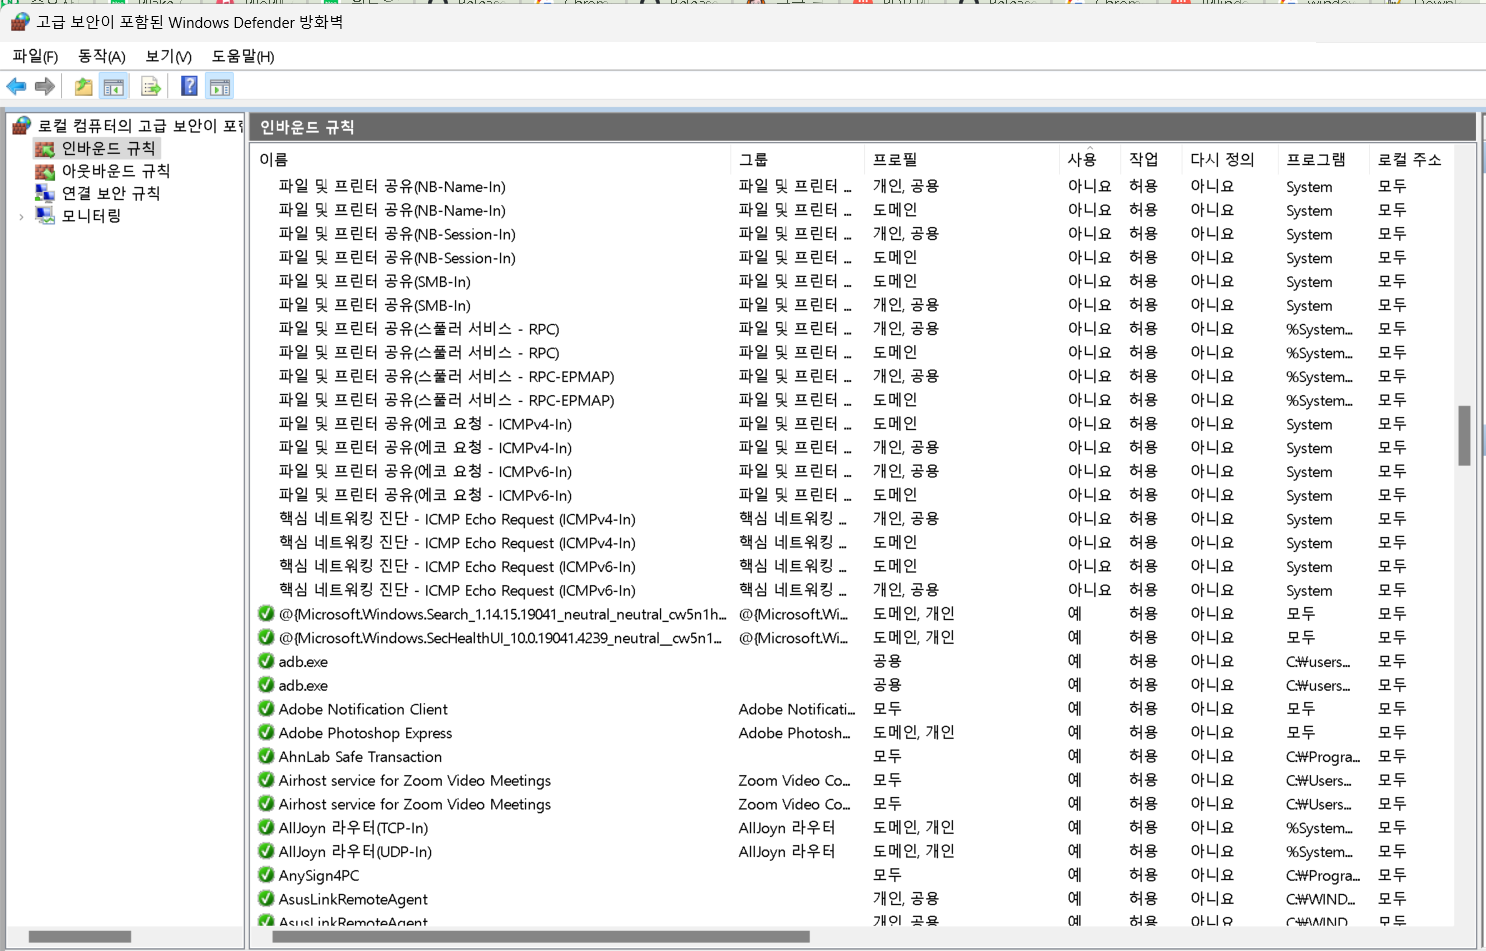
Task: Open the 도움말(H) menu
Action: [243, 57]
